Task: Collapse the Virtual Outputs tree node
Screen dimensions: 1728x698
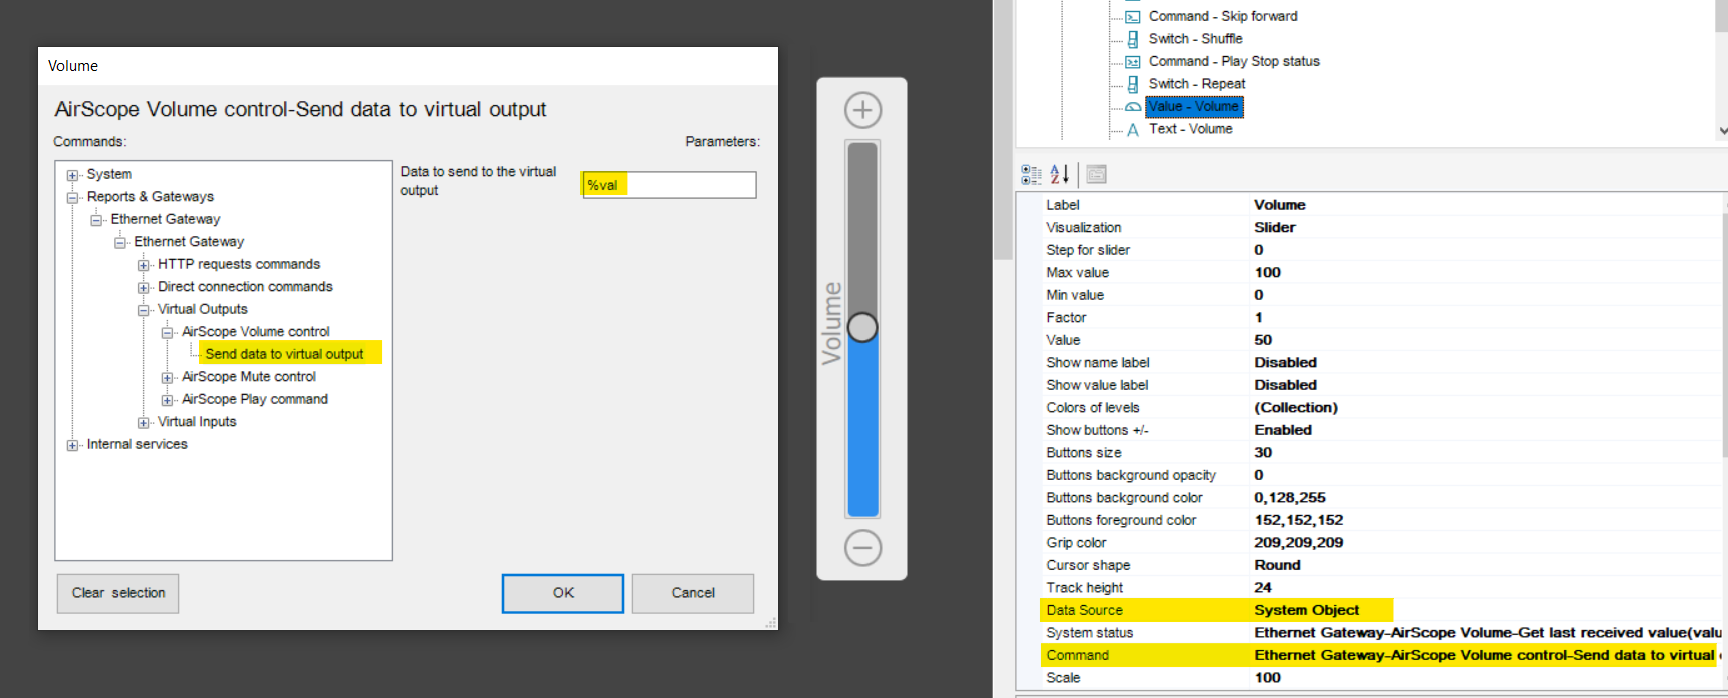Action: [143, 310]
